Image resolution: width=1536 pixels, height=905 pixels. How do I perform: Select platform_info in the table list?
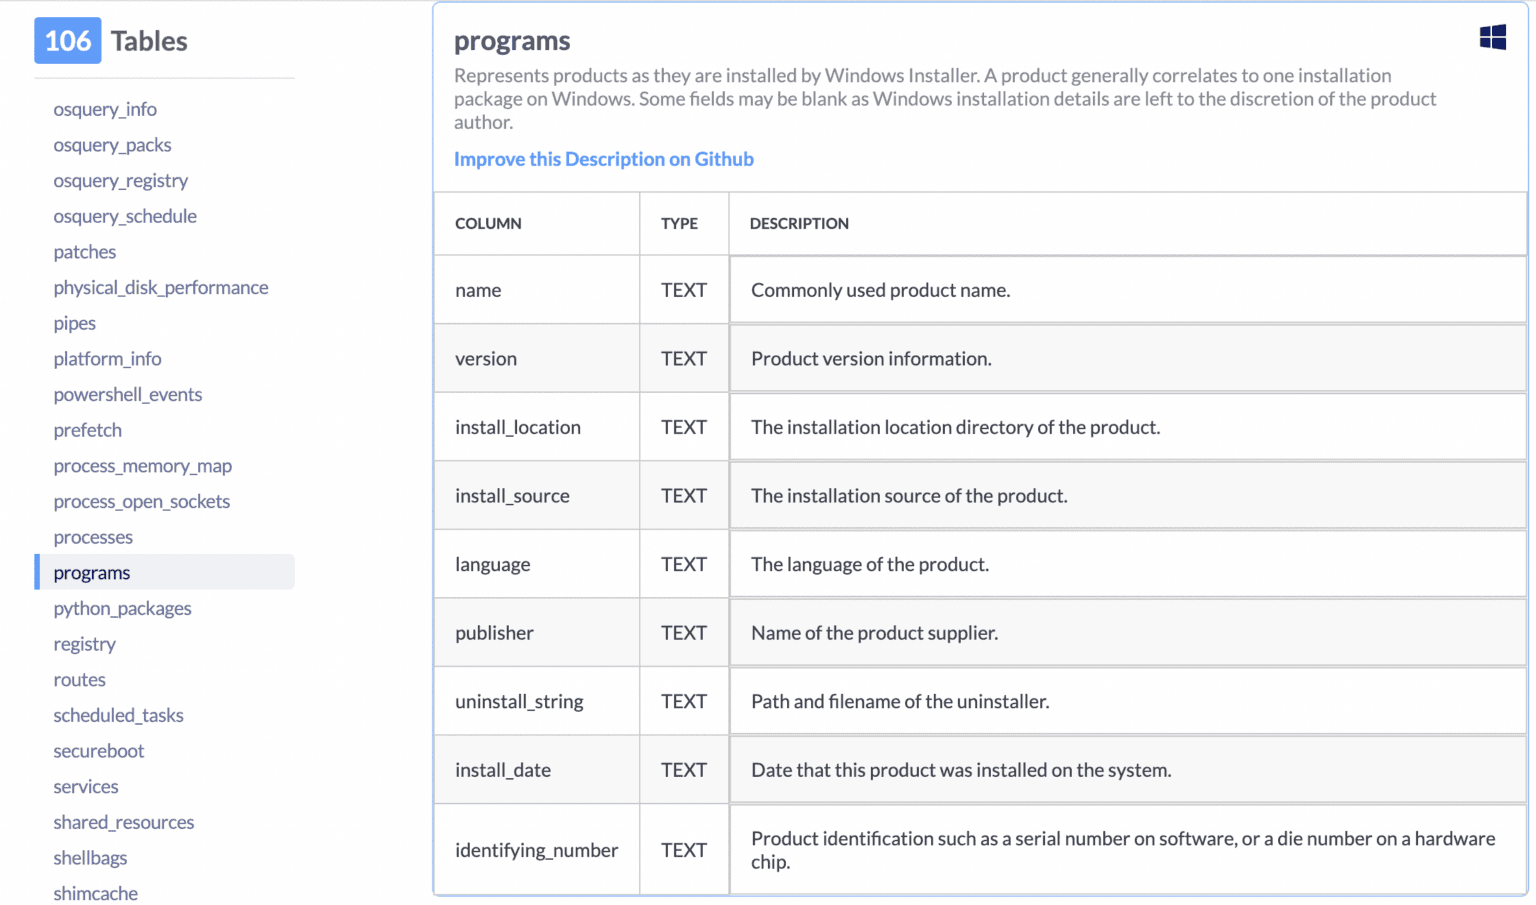107,359
